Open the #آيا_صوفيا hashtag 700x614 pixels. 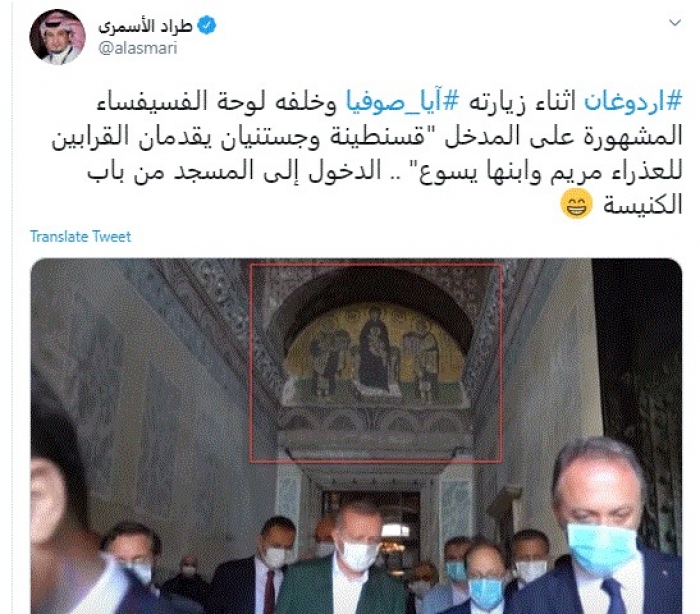tap(402, 101)
